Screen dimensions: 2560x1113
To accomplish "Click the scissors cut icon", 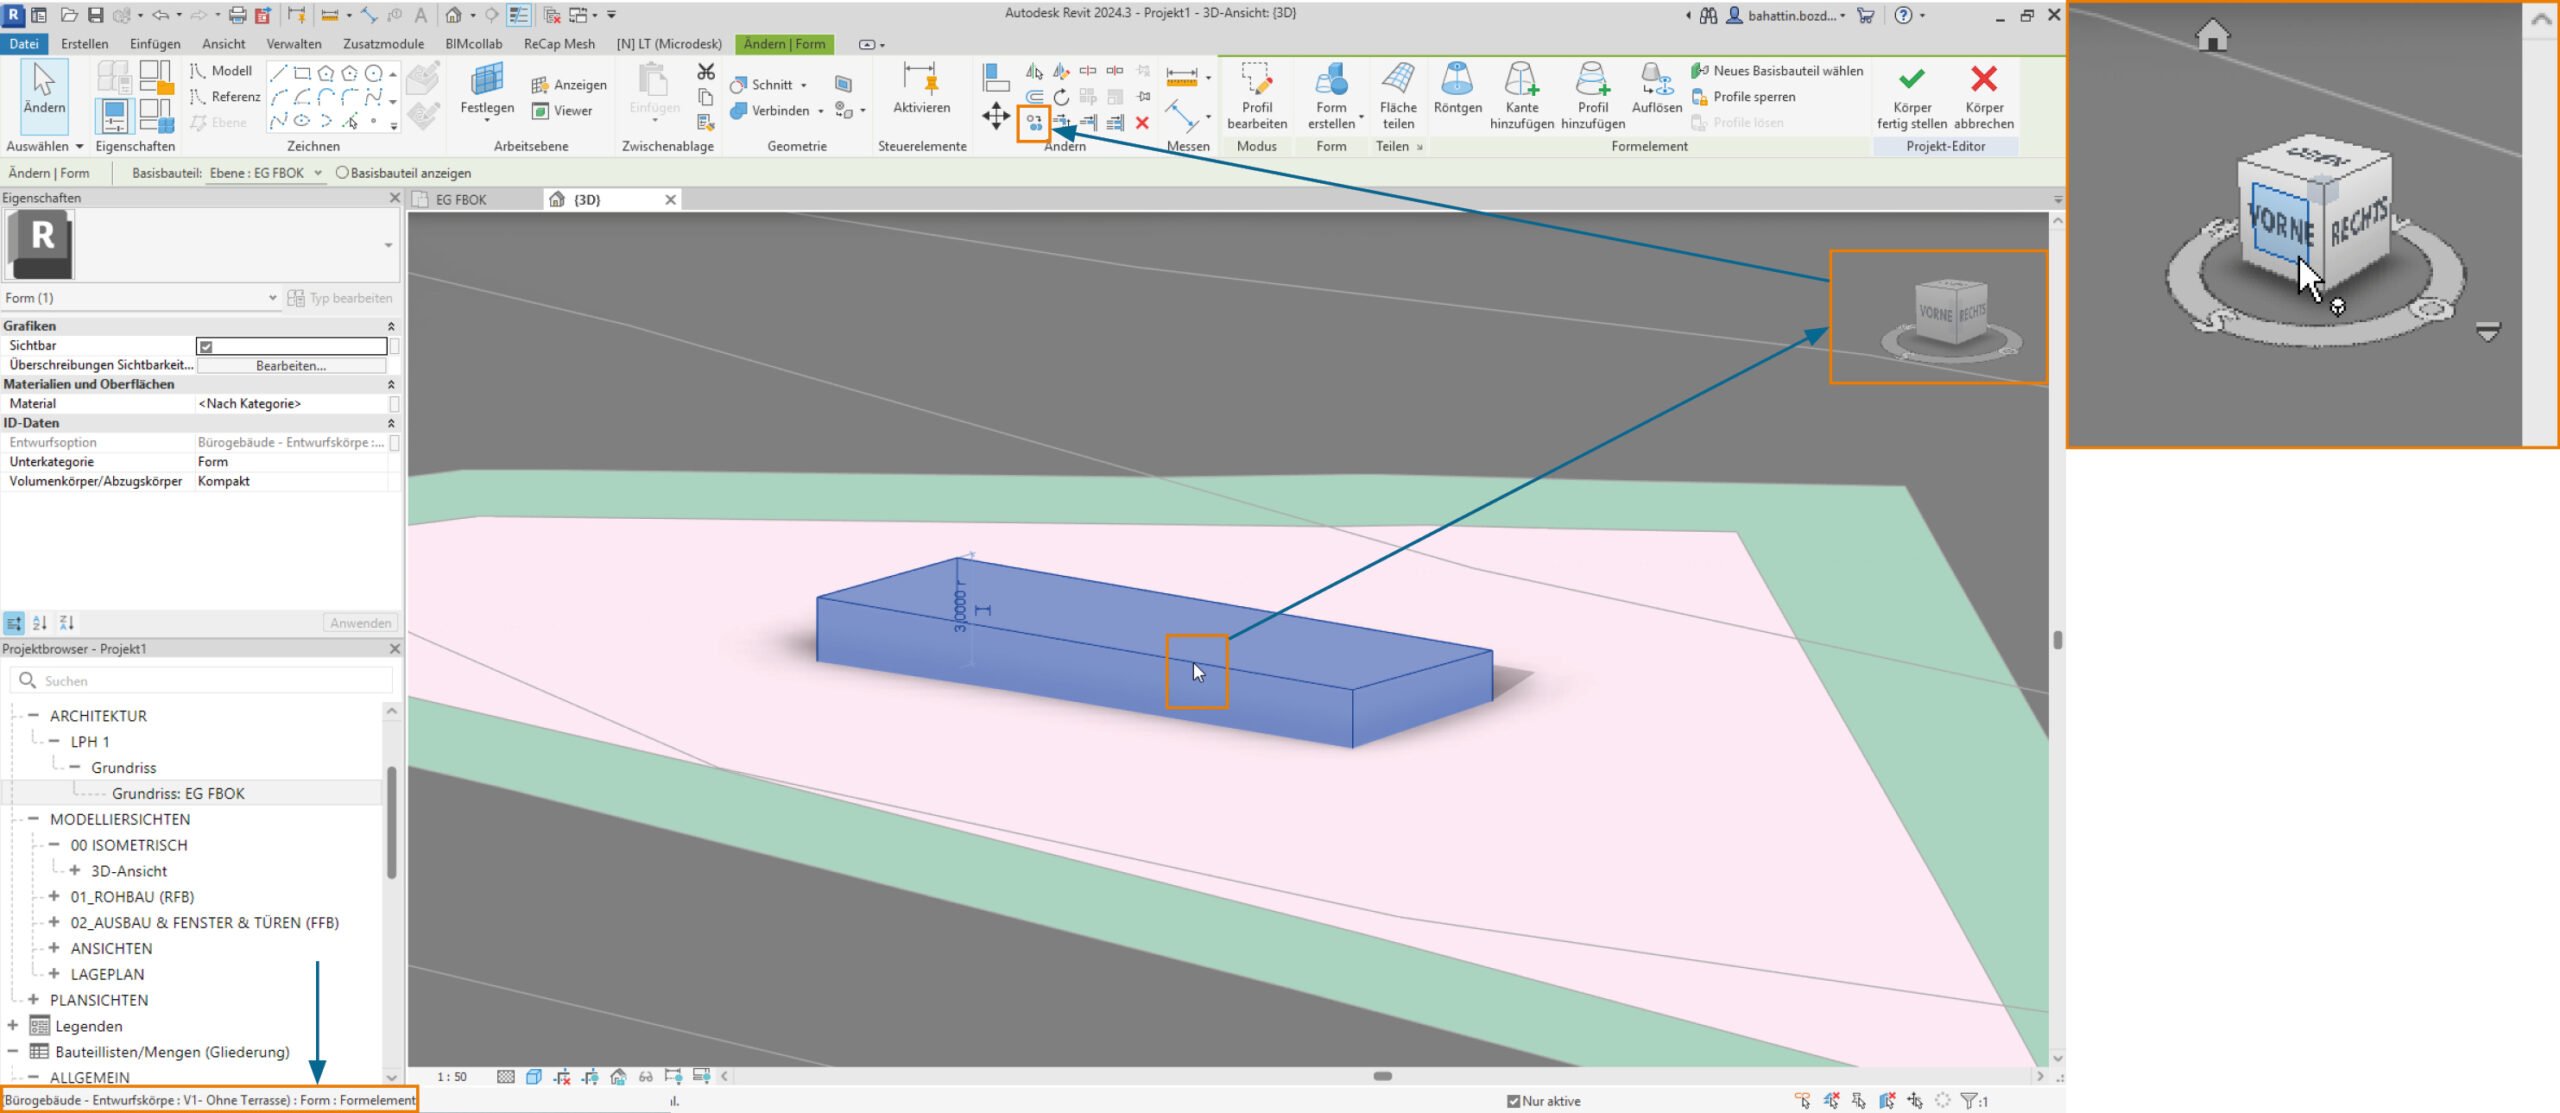I will point(706,72).
